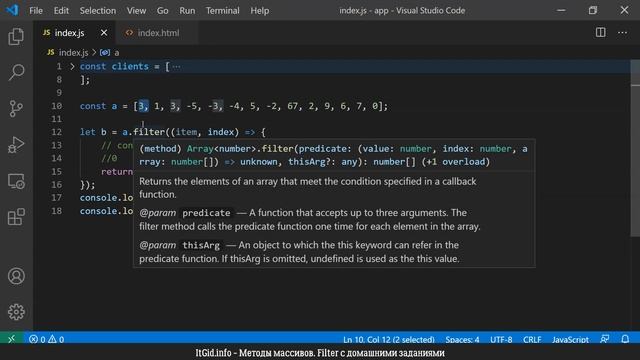Open the index.js breadcrumb dropdown
The image size is (640, 360).
click(x=73, y=53)
